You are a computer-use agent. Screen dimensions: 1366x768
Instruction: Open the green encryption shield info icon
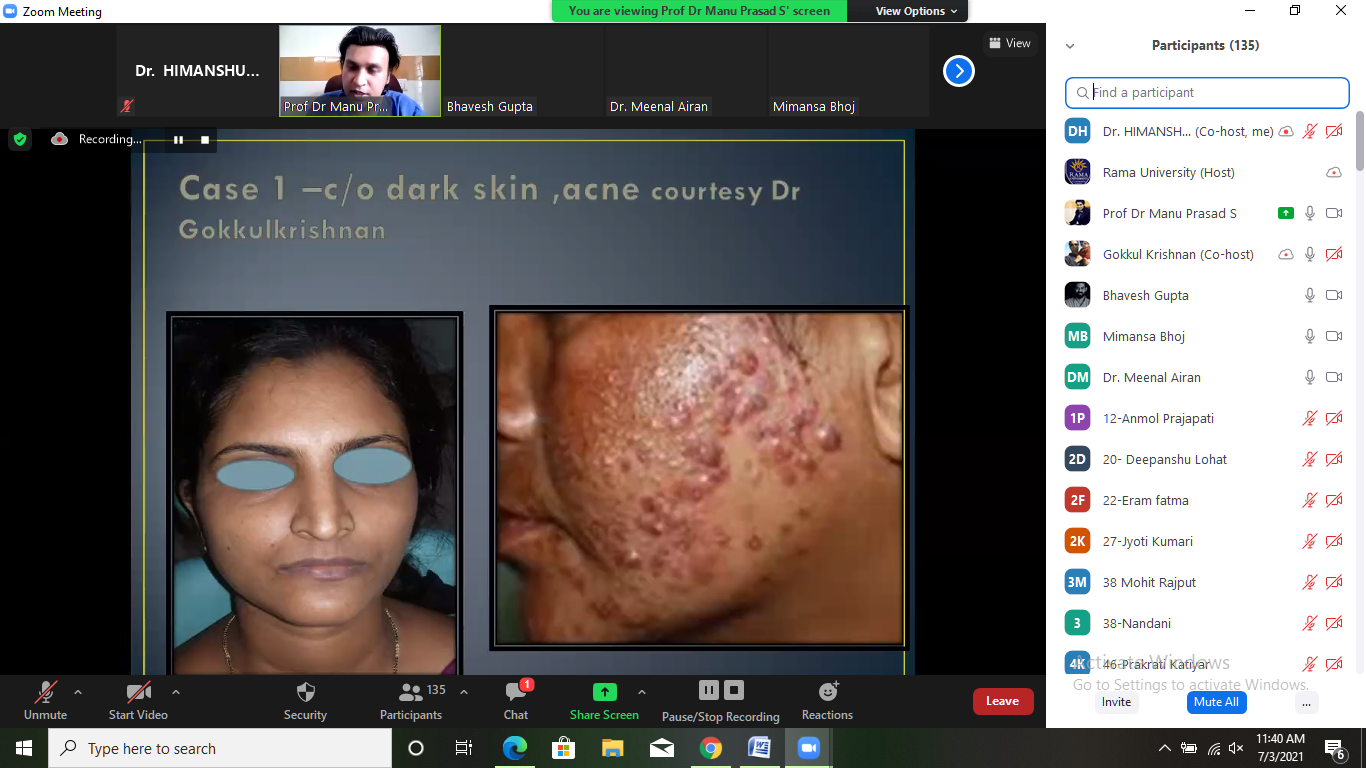20,140
